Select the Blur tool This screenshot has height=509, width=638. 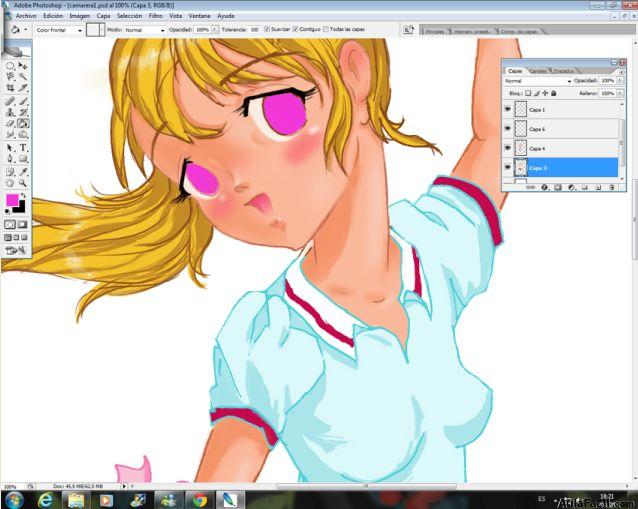tap(10, 134)
